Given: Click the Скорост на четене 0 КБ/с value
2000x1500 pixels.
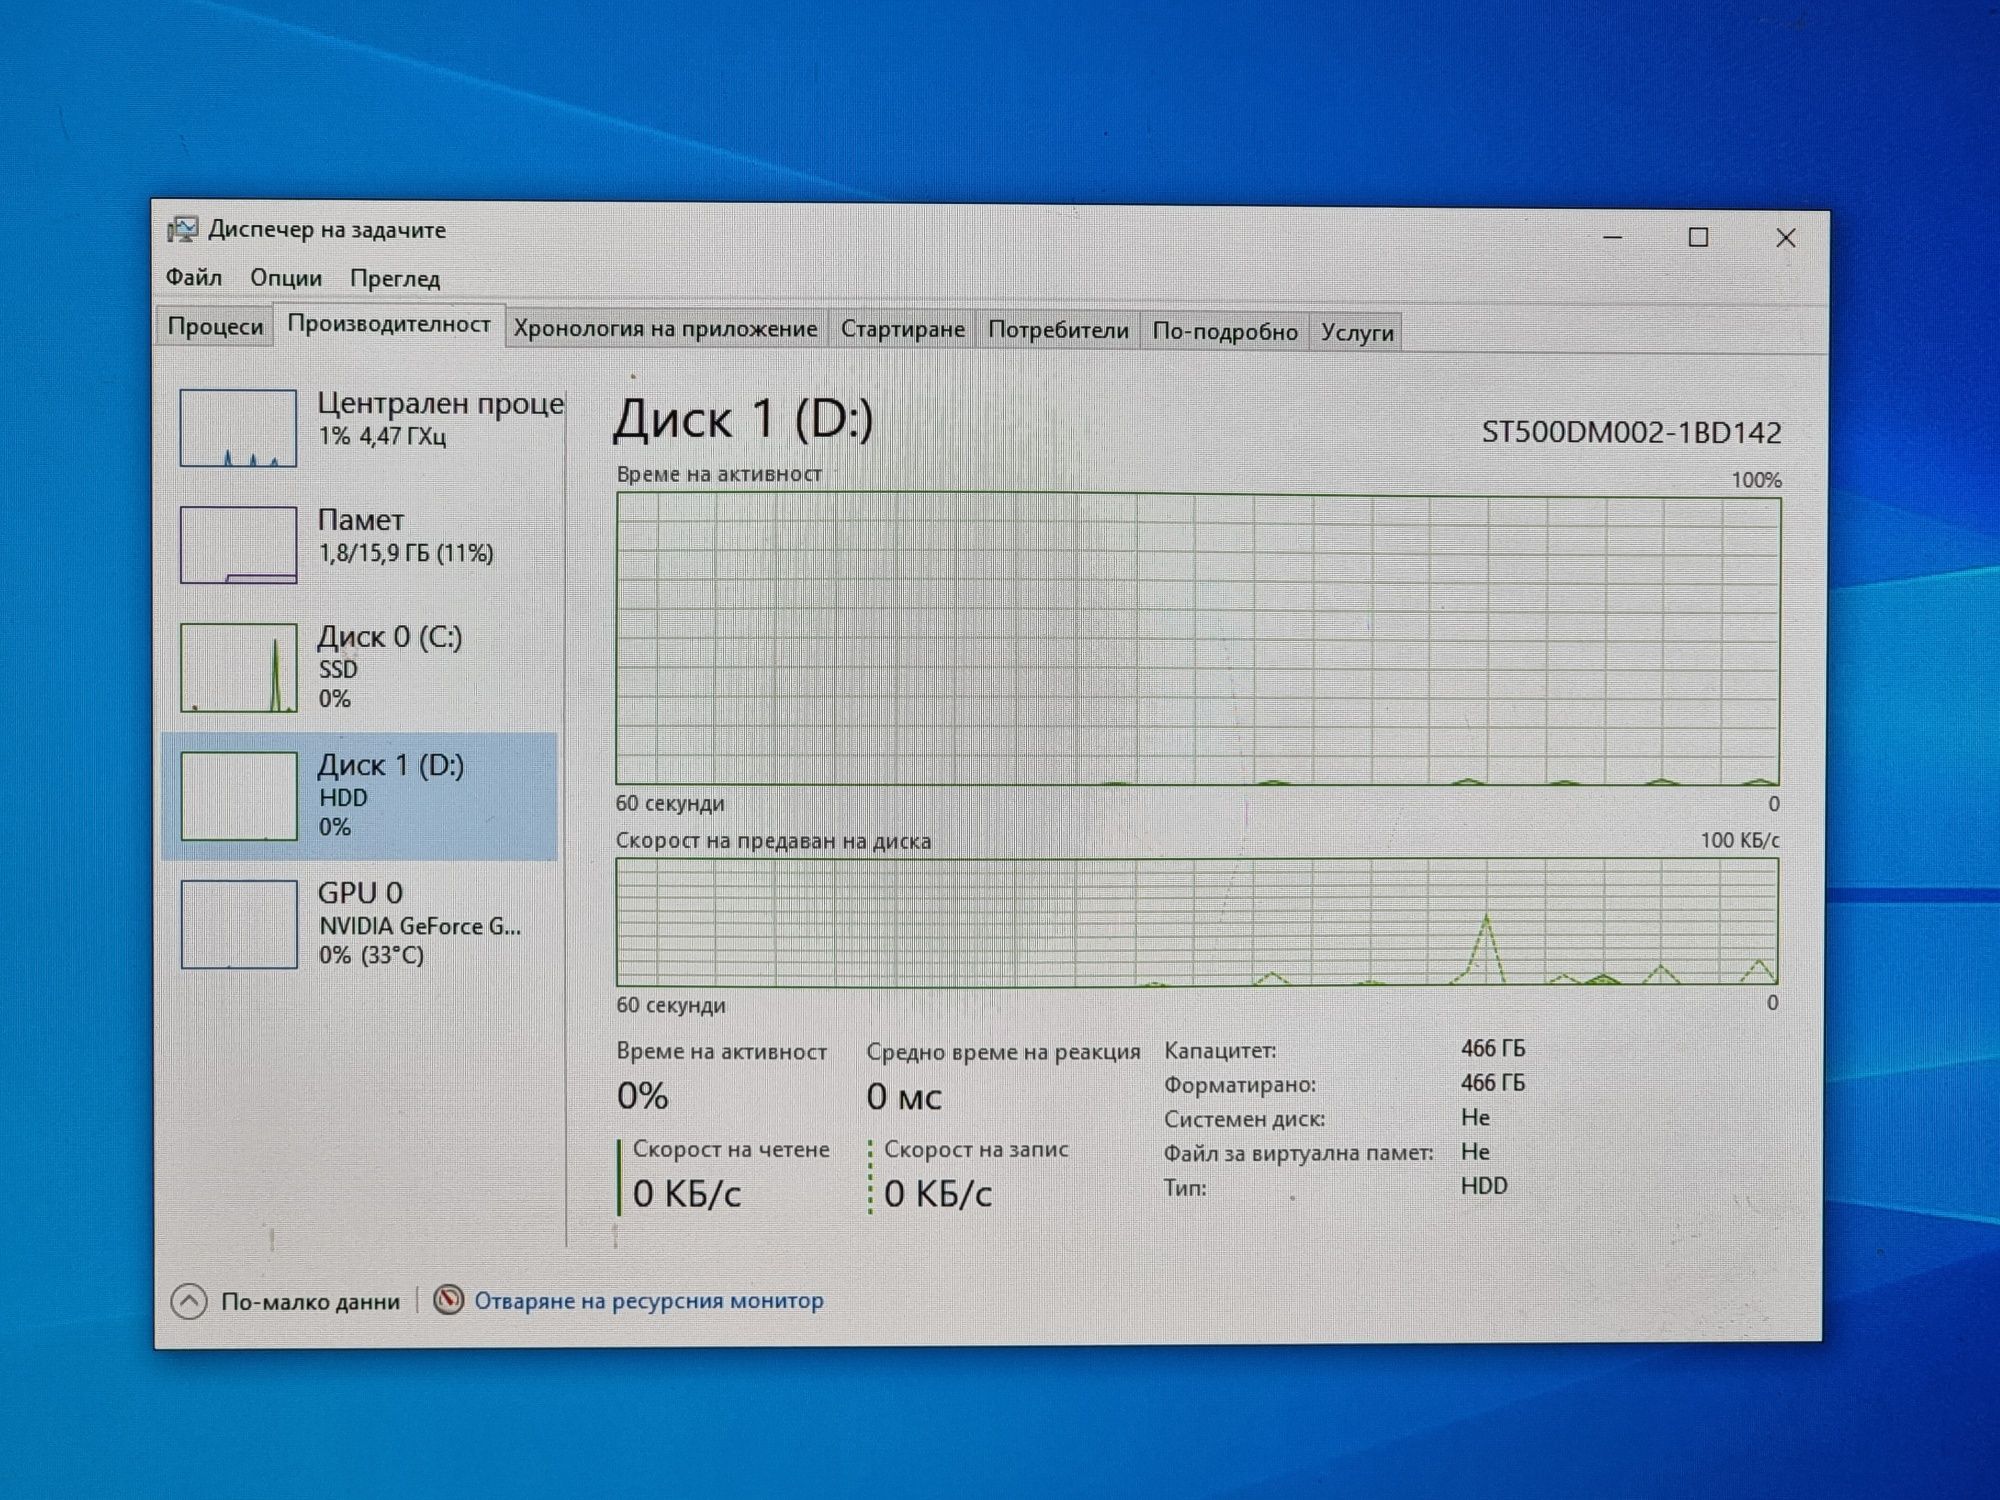Looking at the screenshot, I should click(687, 1194).
